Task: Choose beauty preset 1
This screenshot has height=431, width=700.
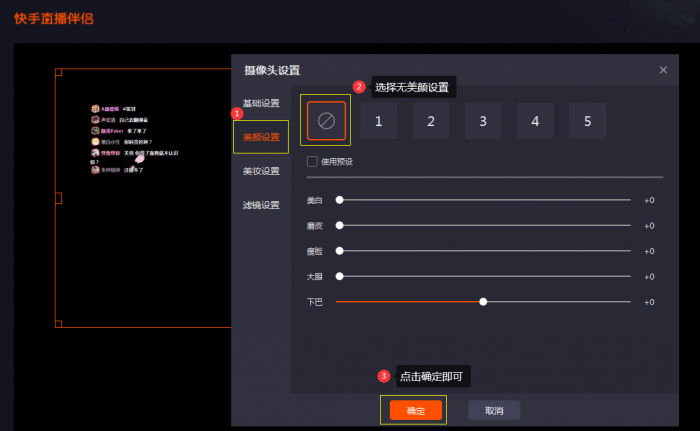Action: 378,121
